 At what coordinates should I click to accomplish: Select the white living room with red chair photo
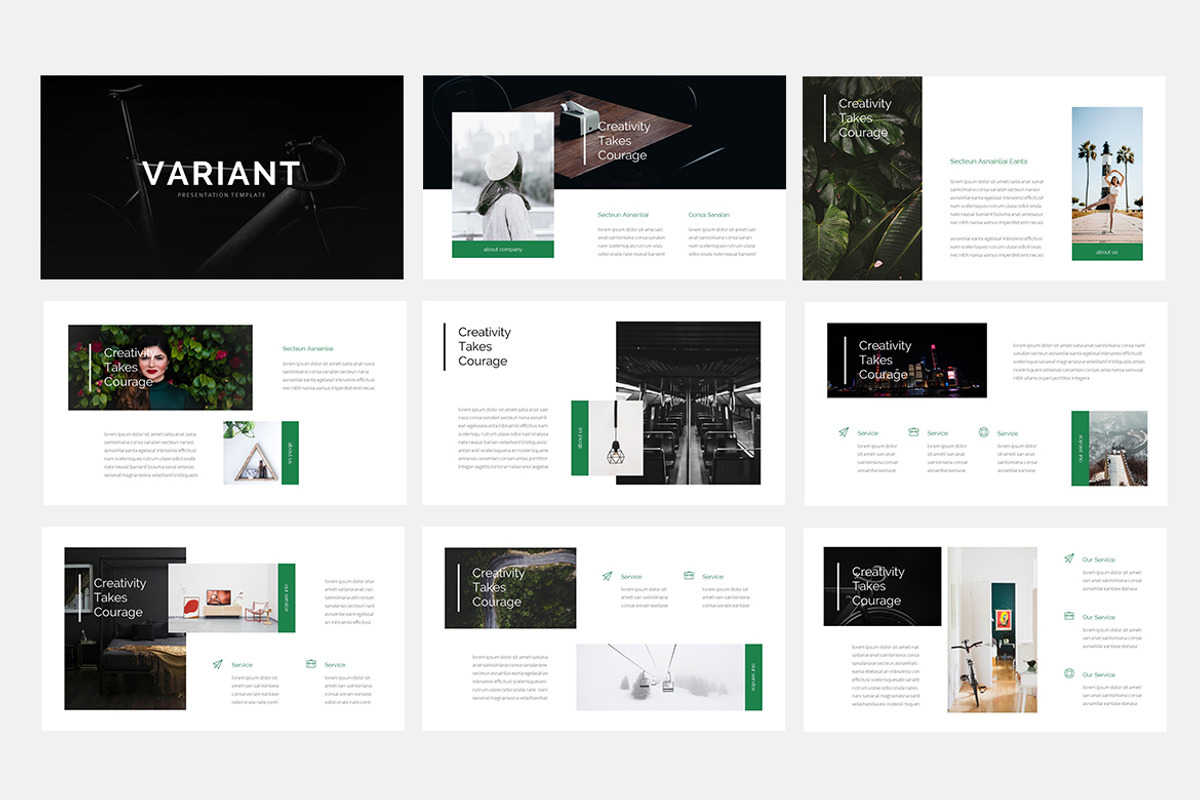pos(222,598)
